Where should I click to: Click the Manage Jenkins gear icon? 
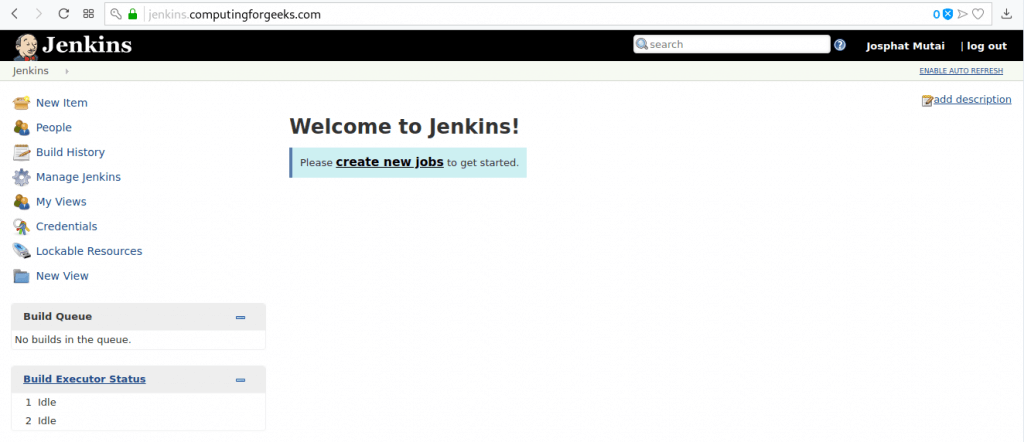tap(22, 178)
